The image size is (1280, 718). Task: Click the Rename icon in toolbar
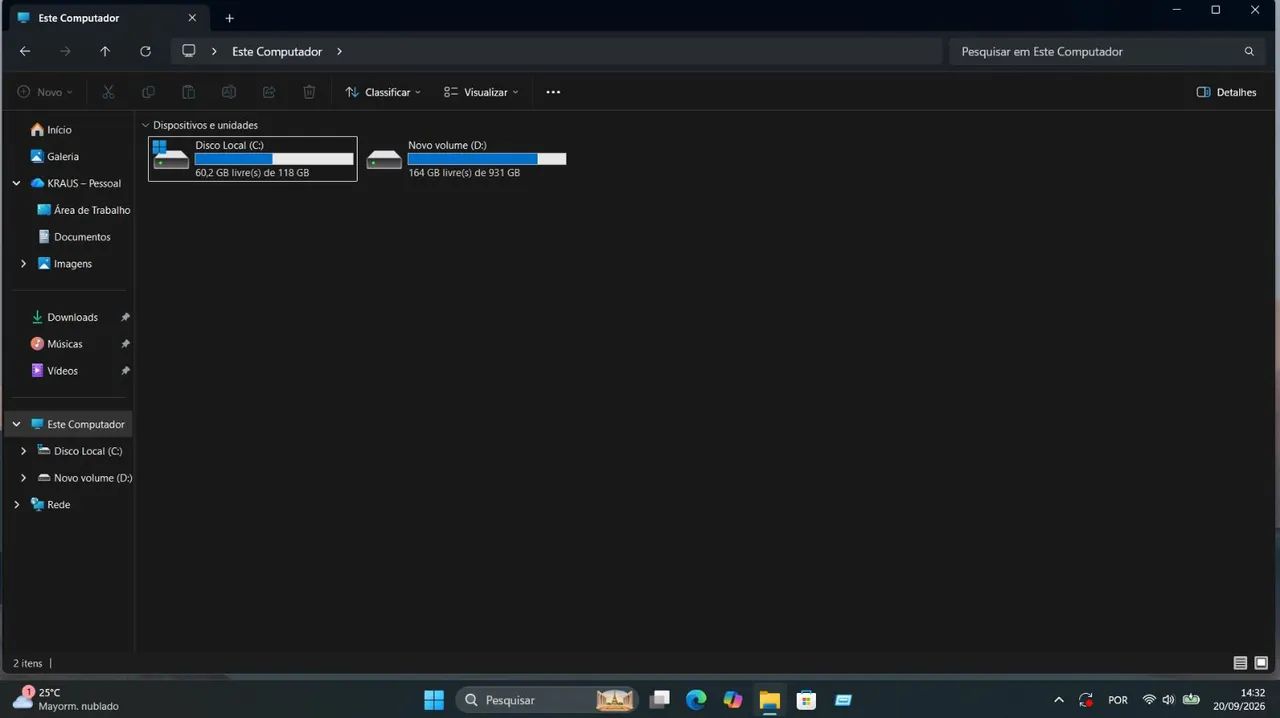[229, 92]
